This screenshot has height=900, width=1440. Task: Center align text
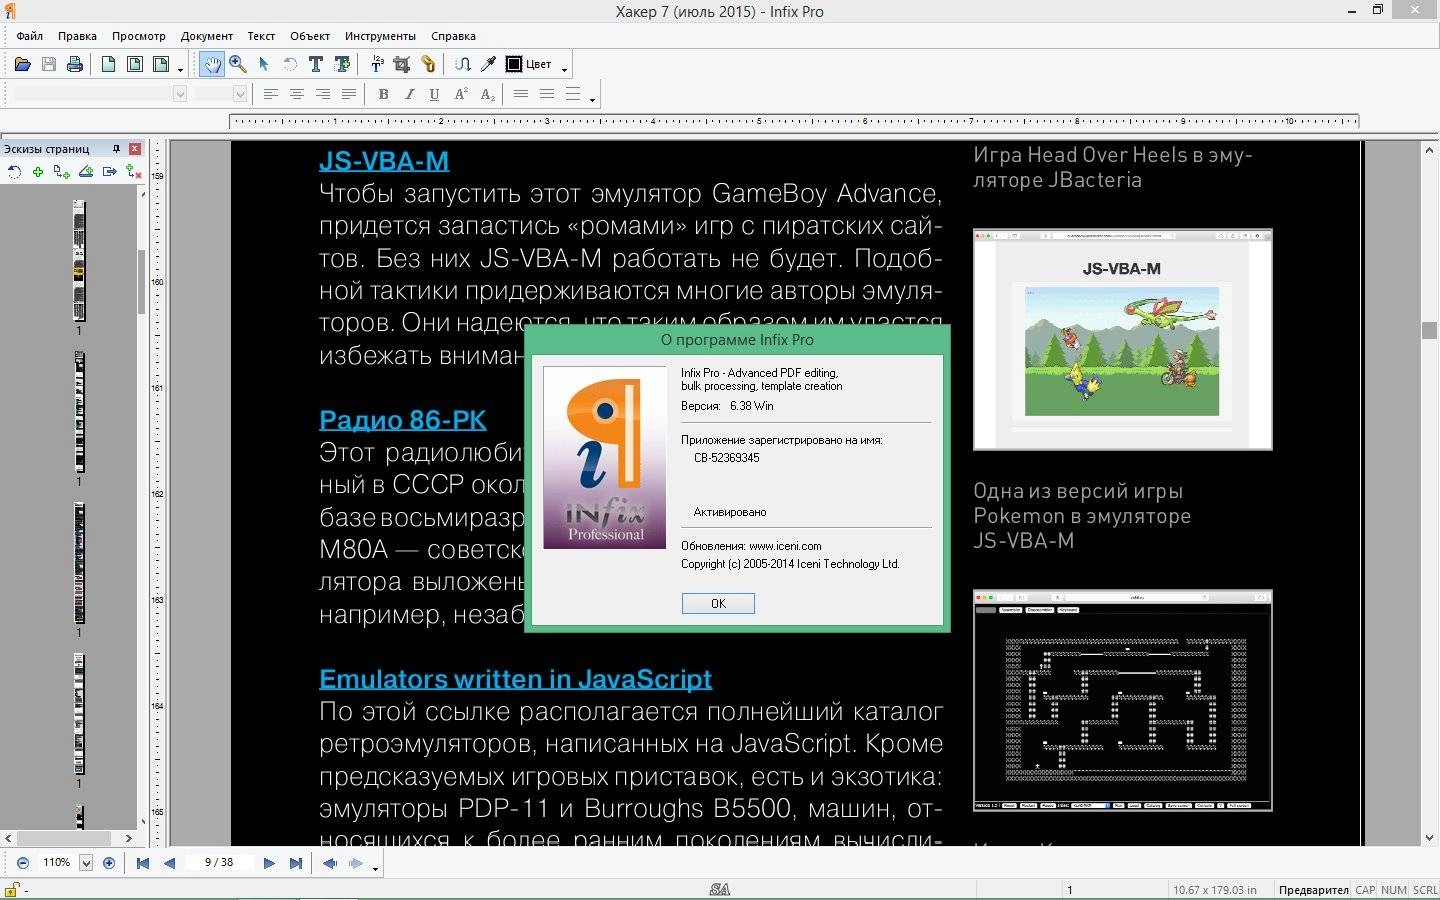pos(297,94)
